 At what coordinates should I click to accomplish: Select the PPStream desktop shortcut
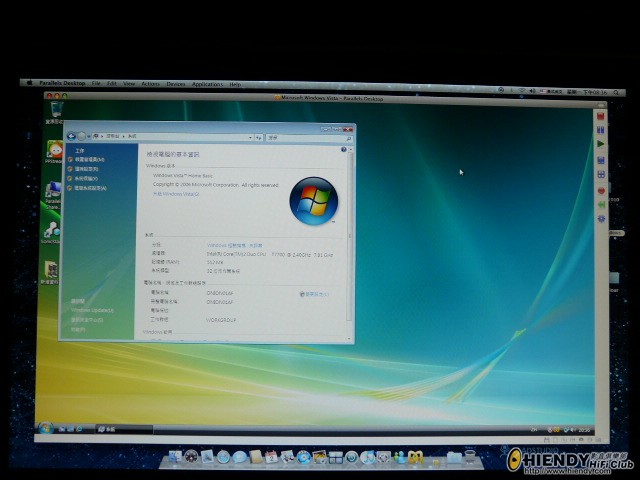(x=55, y=152)
